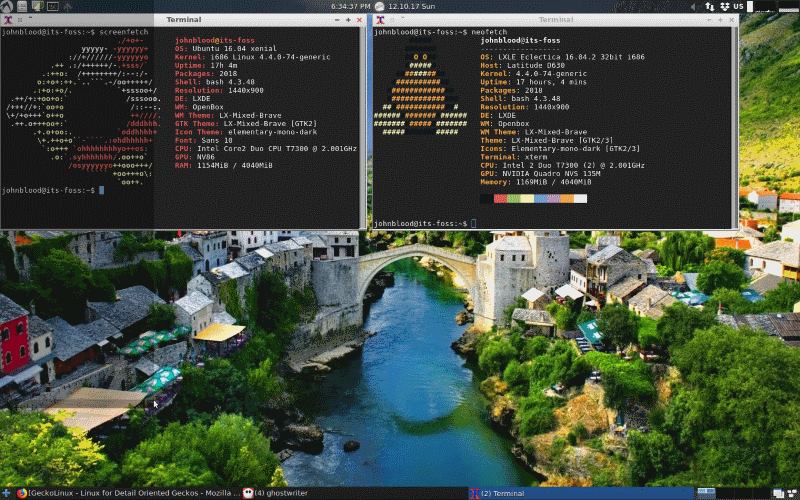The image size is (800, 500).
Task: Click 'LXLE Eclectica 16.04.2 32bit i686' text
Action: (571, 57)
